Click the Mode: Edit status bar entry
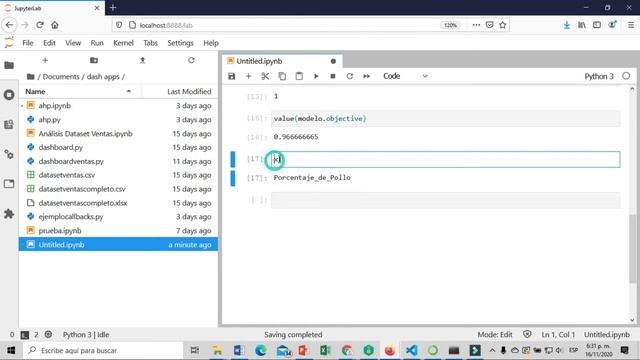 point(495,335)
